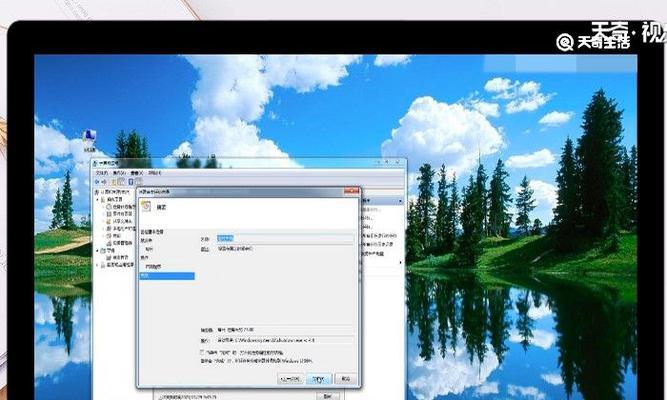
Task: Click the task Description field in the wizard
Action: [285, 285]
